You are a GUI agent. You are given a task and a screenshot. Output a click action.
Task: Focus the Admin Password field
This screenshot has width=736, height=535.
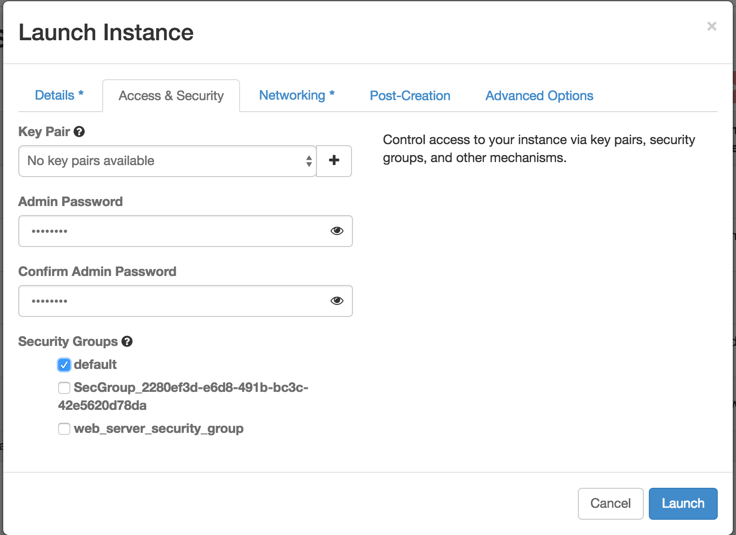pos(170,231)
